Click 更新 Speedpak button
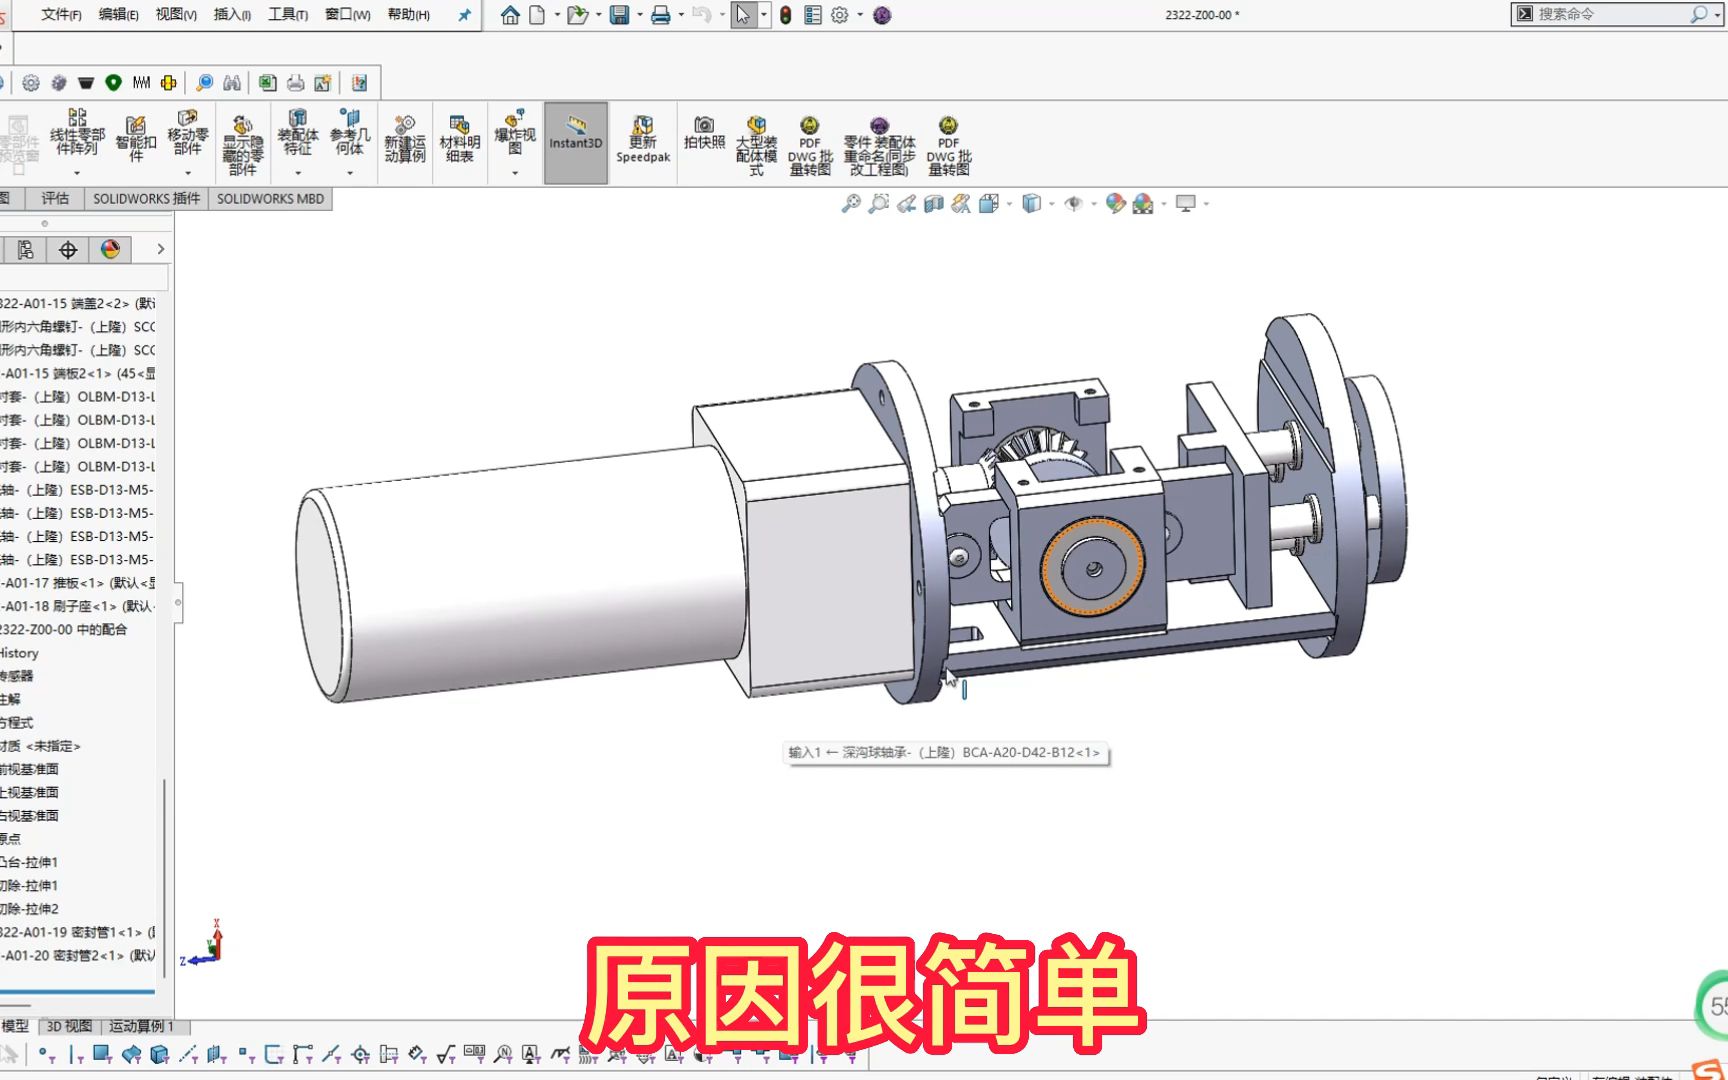 pyautogui.click(x=643, y=140)
